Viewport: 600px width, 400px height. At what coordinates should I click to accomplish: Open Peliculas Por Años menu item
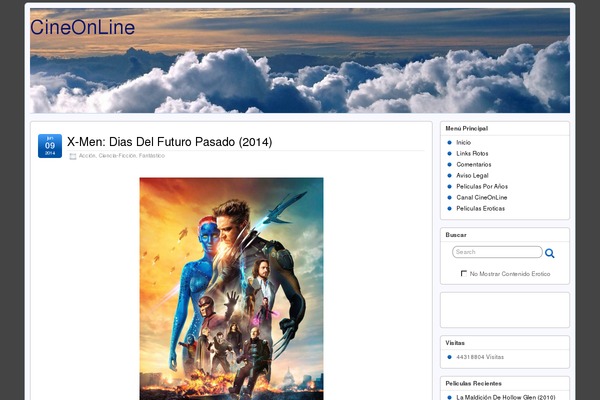[482, 186]
